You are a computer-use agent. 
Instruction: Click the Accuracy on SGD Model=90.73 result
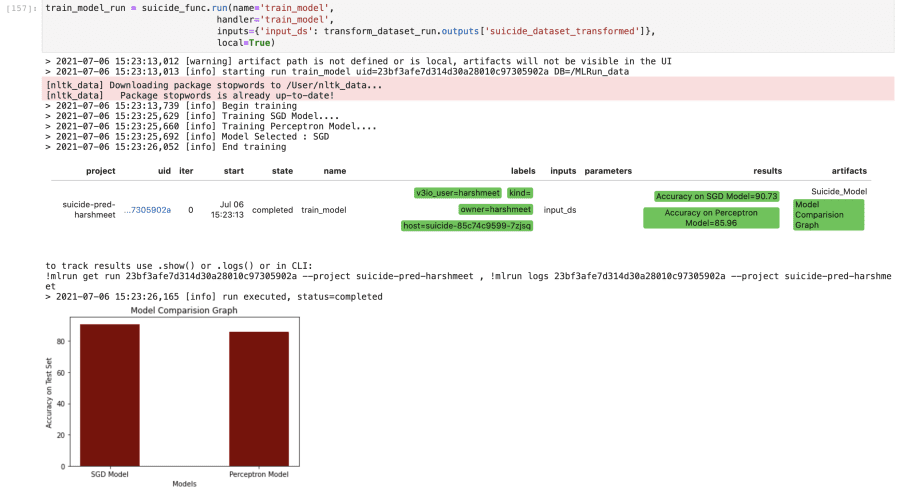[716, 196]
